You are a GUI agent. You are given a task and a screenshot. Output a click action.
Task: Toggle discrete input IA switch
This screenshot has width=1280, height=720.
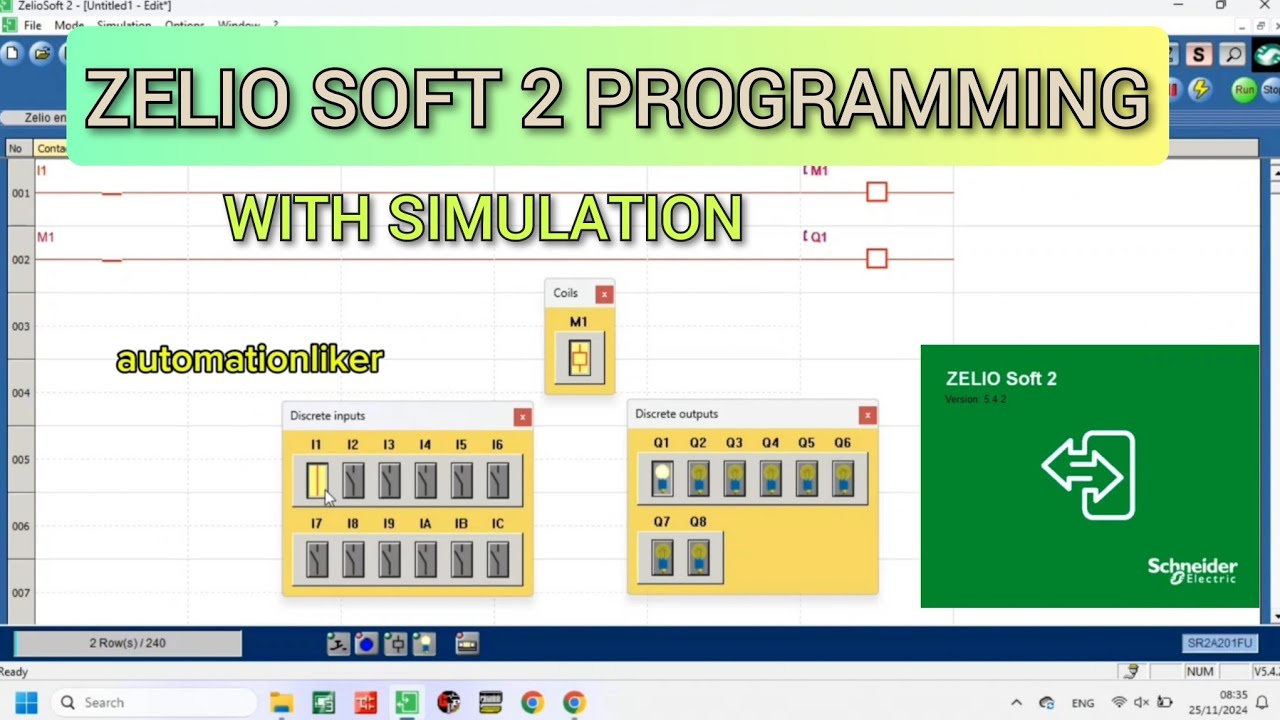pos(425,560)
